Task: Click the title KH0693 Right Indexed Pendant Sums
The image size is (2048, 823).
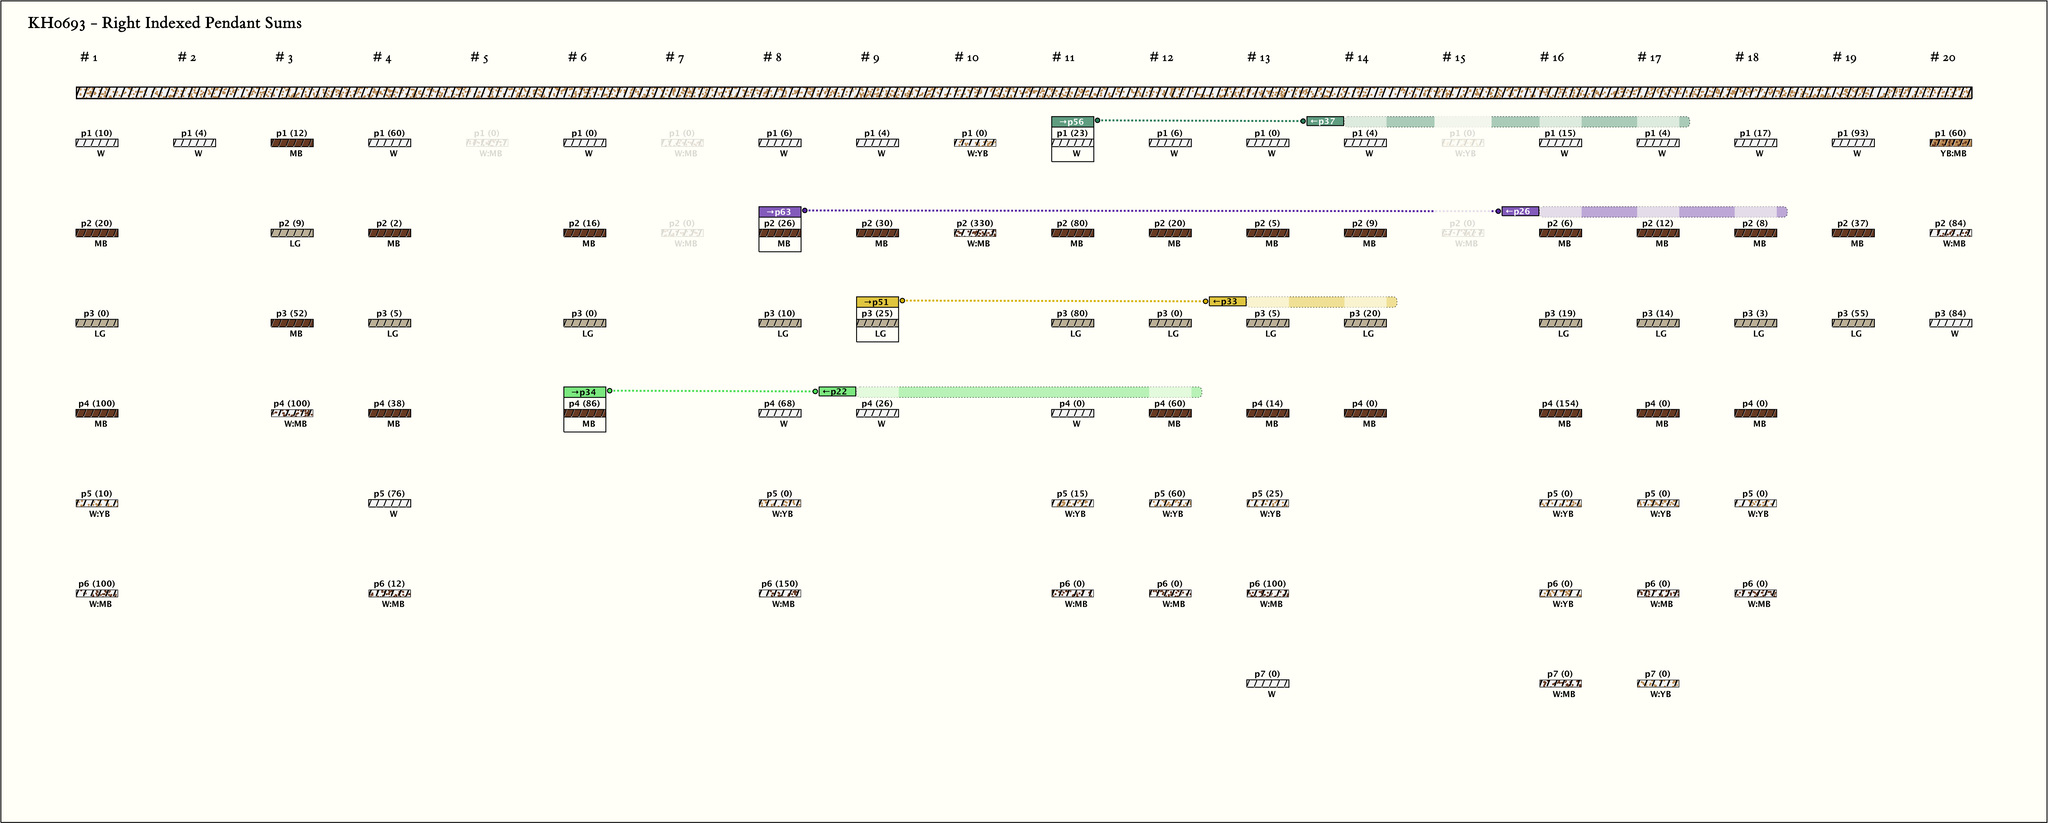Action: [x=165, y=23]
